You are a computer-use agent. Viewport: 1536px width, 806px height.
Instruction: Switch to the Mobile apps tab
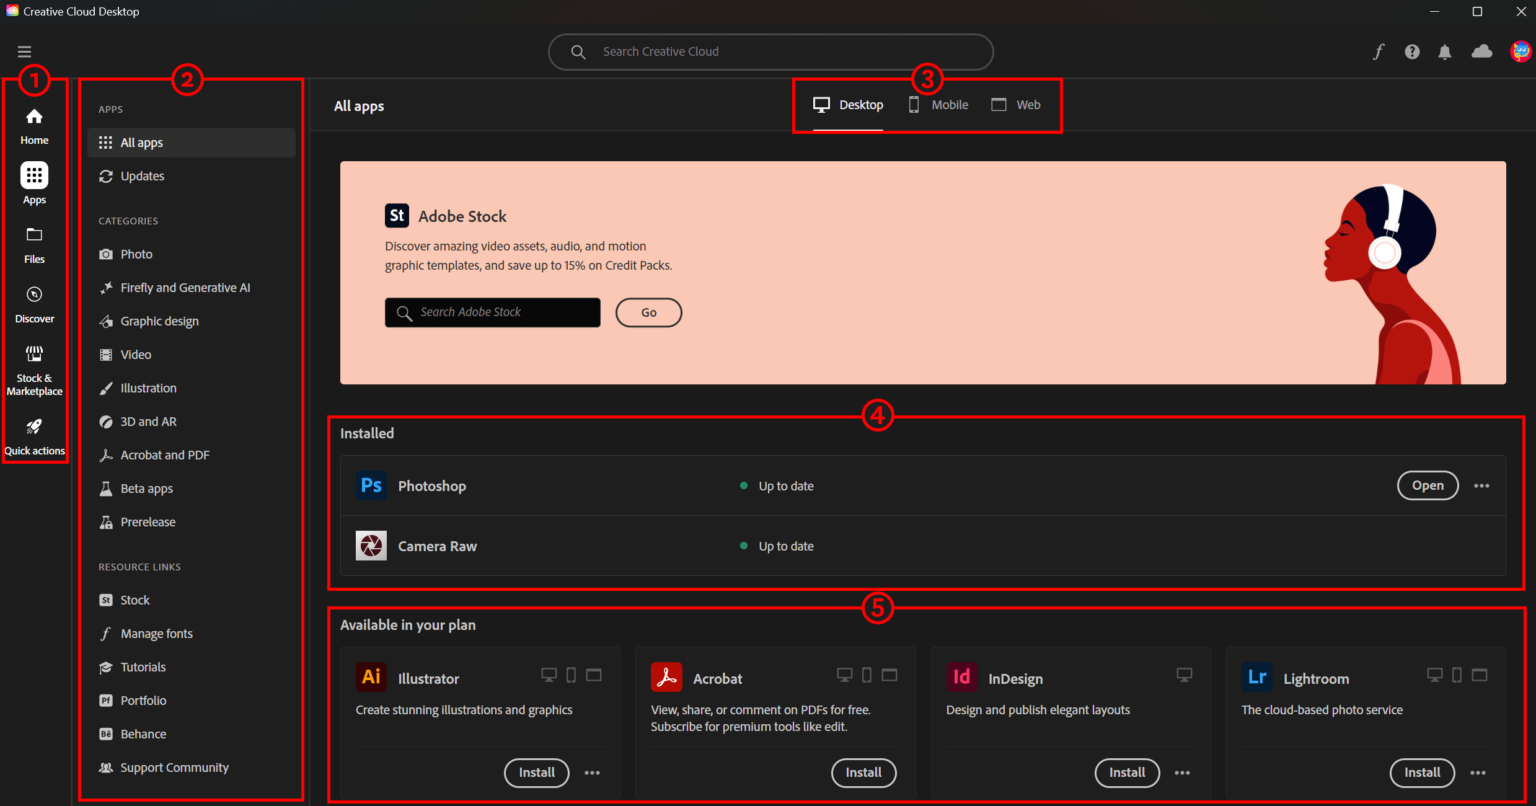tap(937, 104)
